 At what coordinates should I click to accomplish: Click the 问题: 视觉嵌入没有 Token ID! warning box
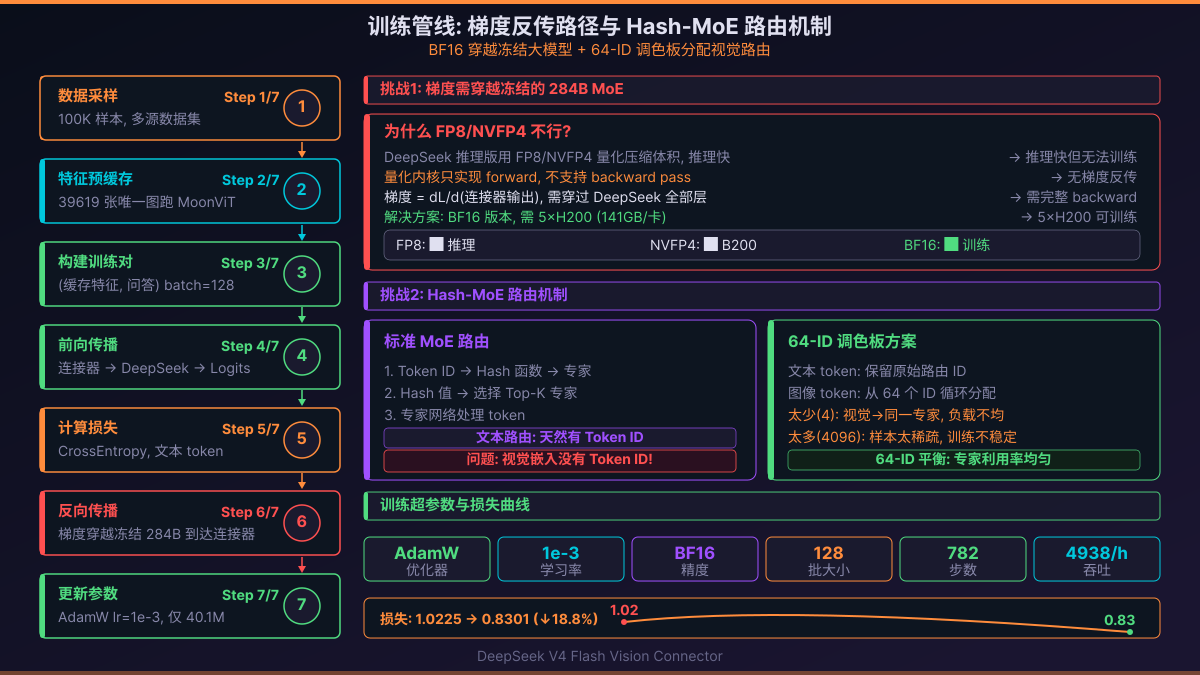[560, 461]
